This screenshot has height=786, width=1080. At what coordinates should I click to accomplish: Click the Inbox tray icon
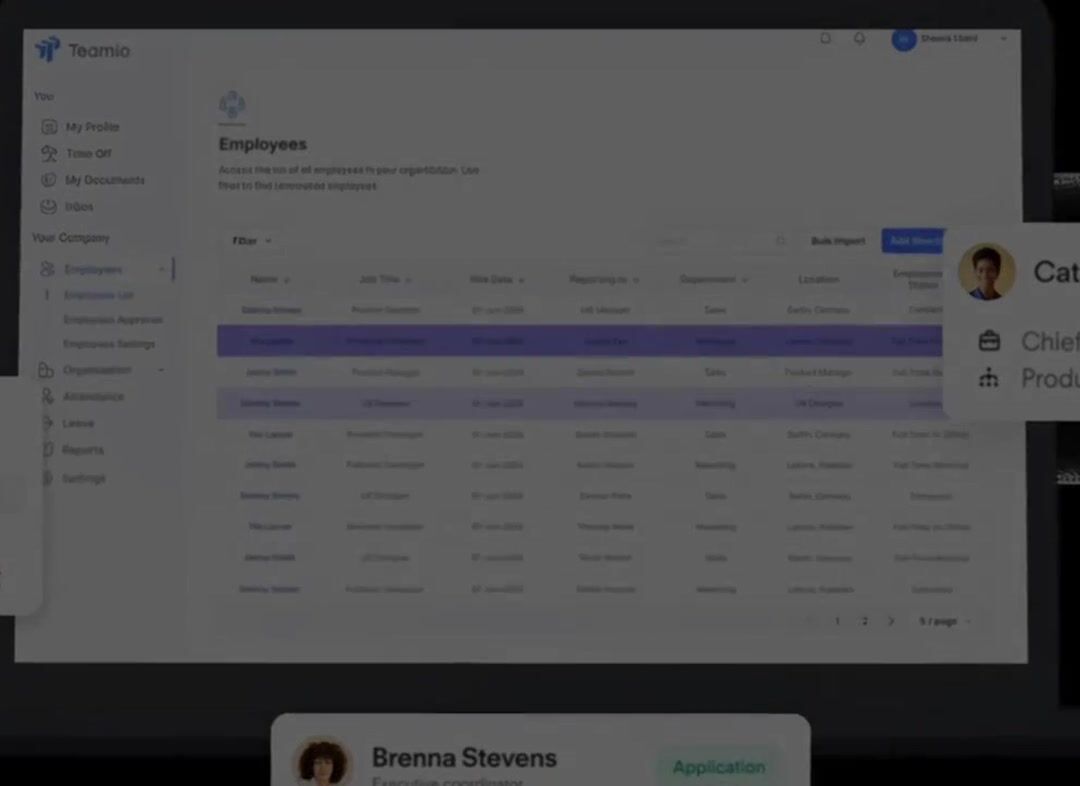click(x=48, y=206)
